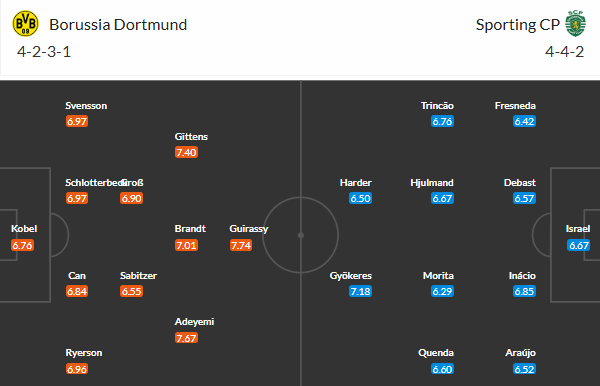Image resolution: width=600 pixels, height=386 pixels.
Task: Open player Quenda's name
Action: [x=436, y=353]
